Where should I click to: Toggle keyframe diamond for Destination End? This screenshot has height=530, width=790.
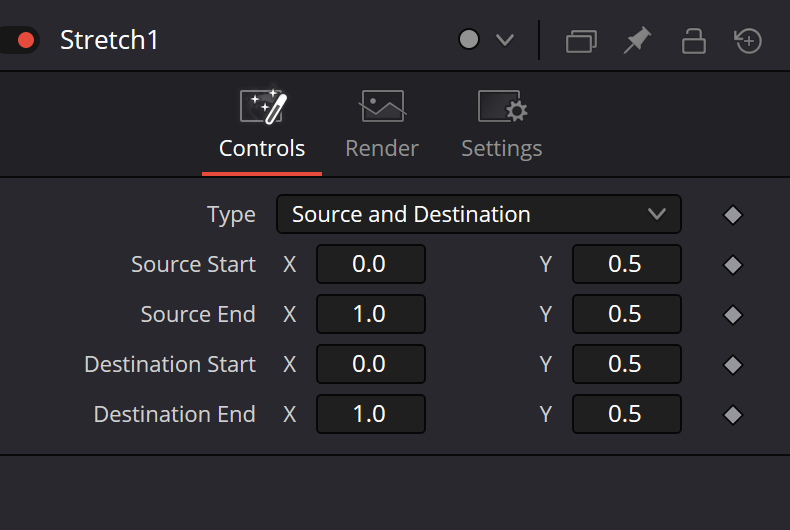(x=733, y=415)
